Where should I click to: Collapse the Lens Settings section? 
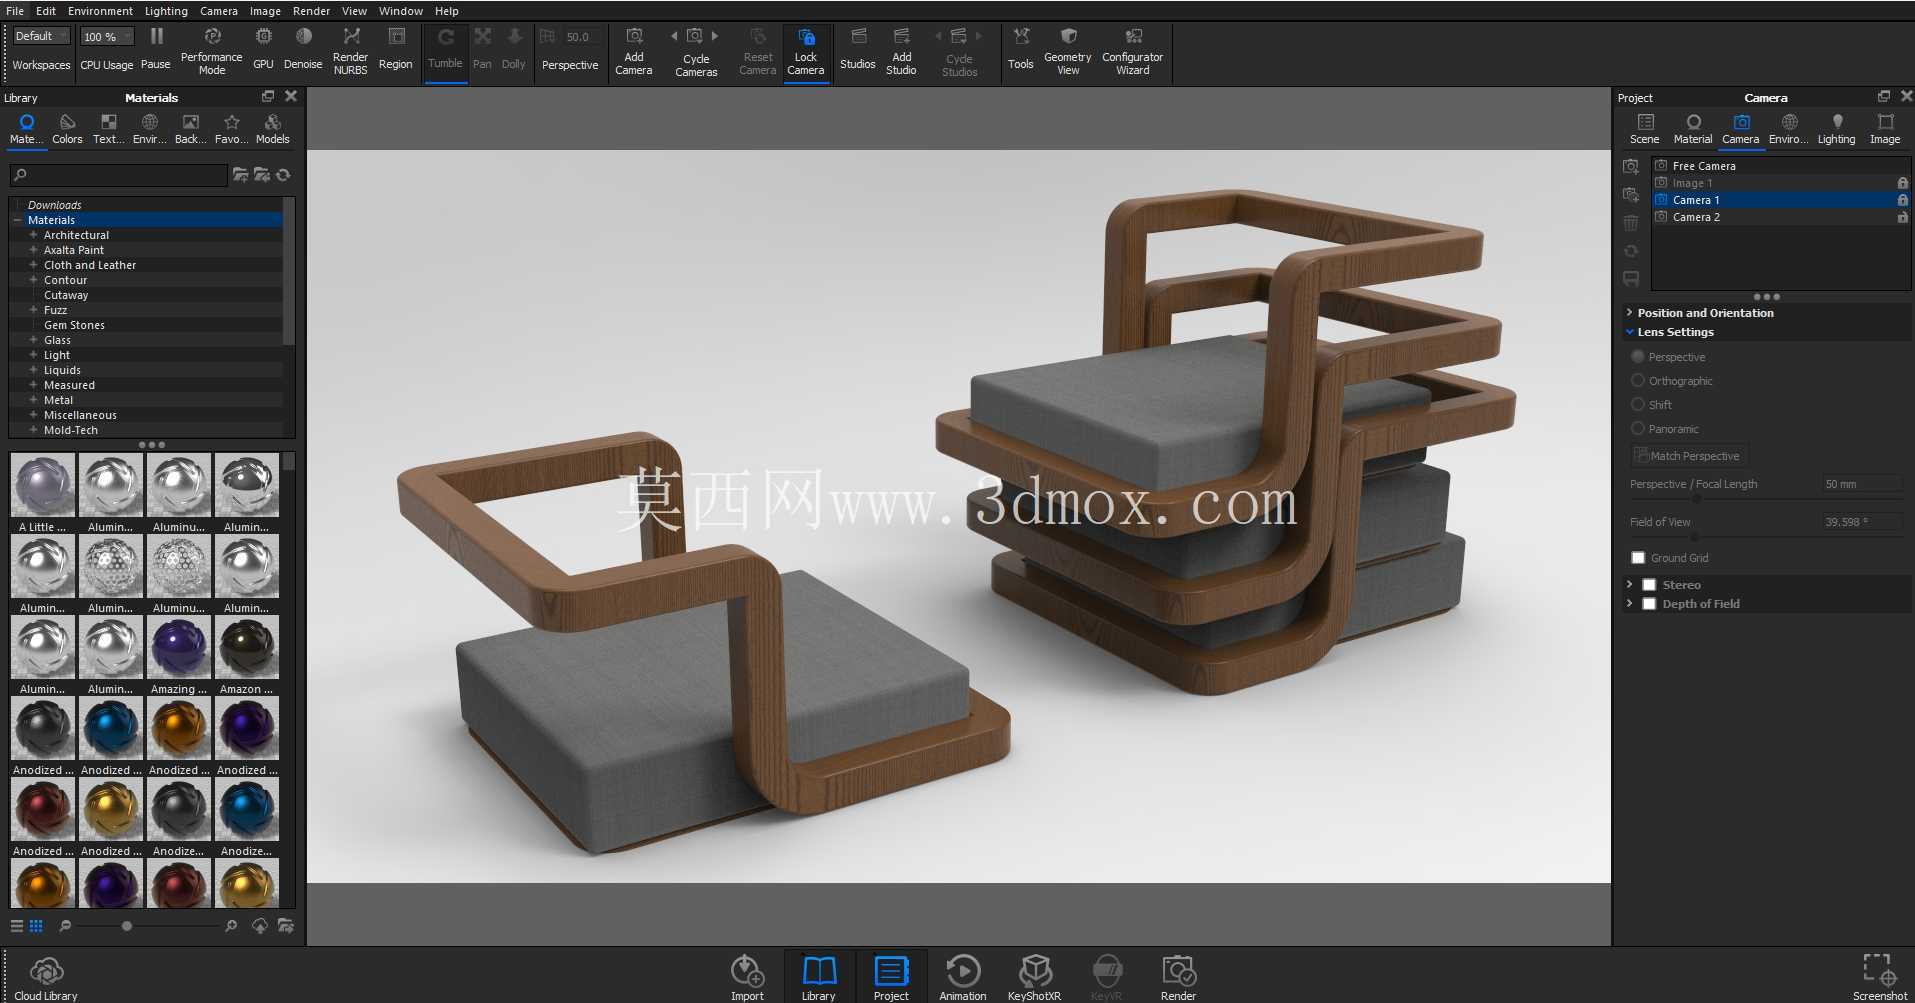(x=1629, y=332)
